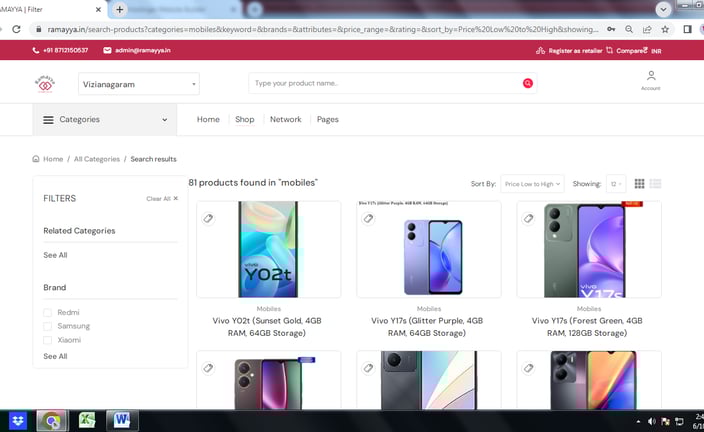
Task: Click the email envelope icon in top bar
Action: (x=107, y=50)
